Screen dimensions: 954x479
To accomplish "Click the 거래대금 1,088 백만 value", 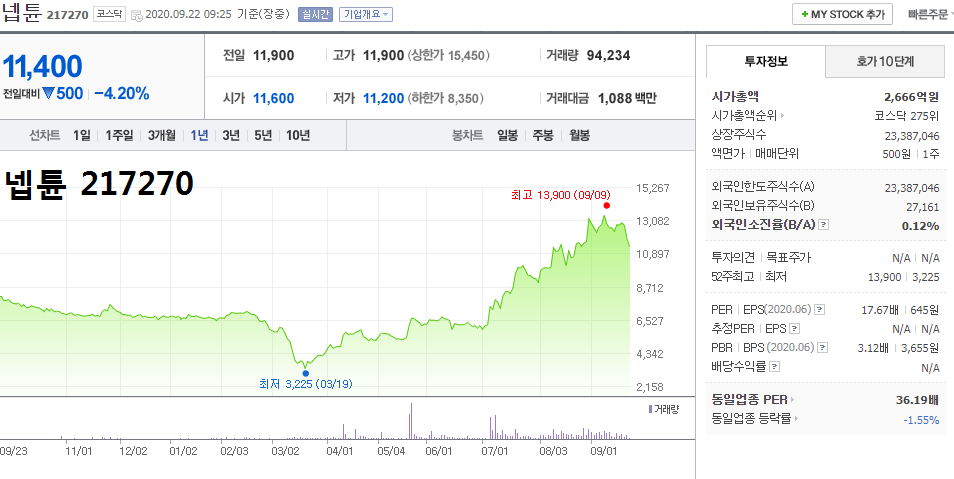I will pyautogui.click(x=627, y=98).
